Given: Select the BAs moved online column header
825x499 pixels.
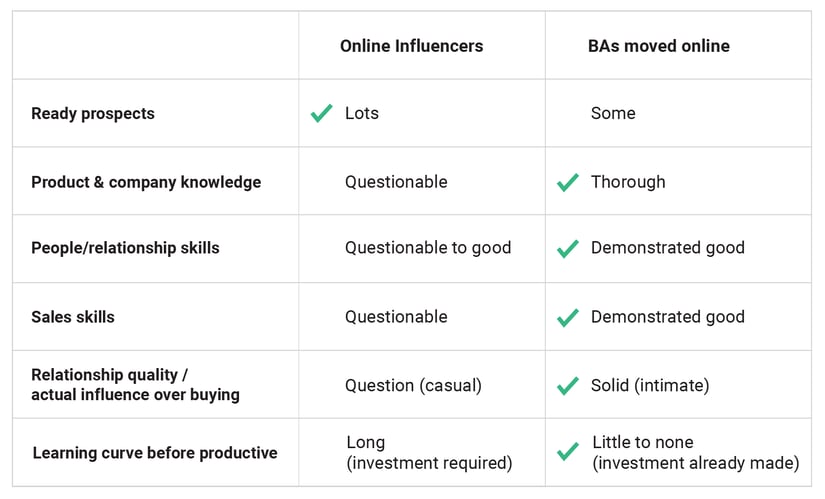Looking at the screenshot, I should [659, 46].
